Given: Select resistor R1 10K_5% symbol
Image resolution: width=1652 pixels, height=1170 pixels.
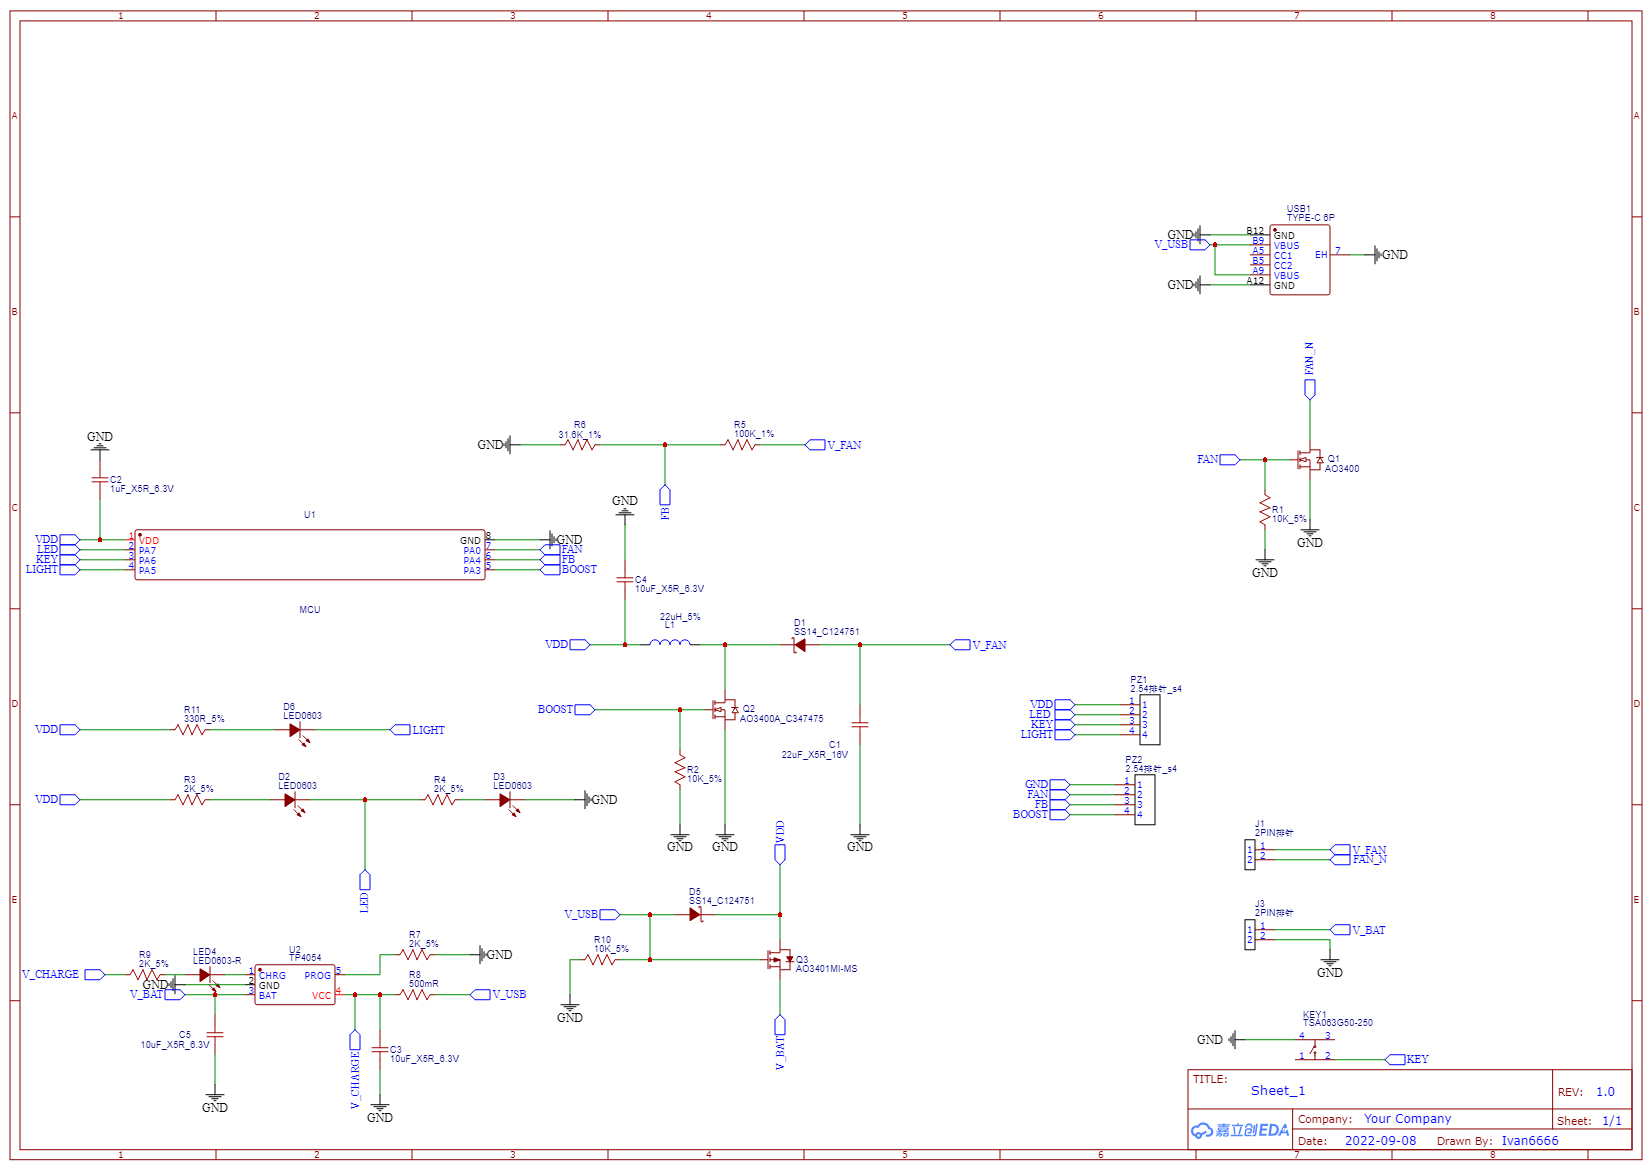Looking at the screenshot, I should tap(1265, 509).
